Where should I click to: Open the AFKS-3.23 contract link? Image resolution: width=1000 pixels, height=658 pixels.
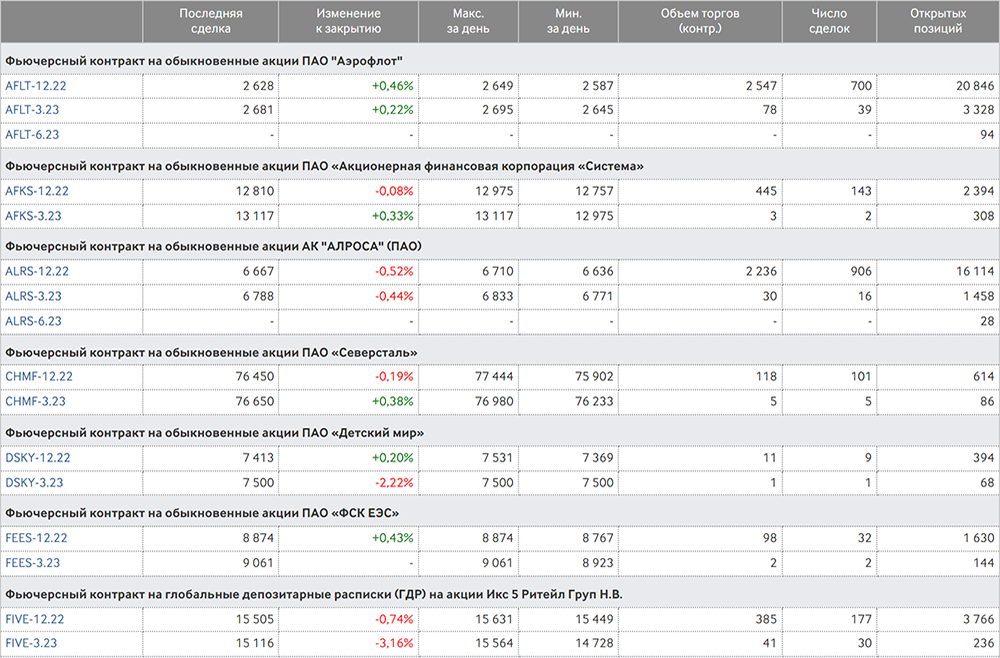[33, 216]
